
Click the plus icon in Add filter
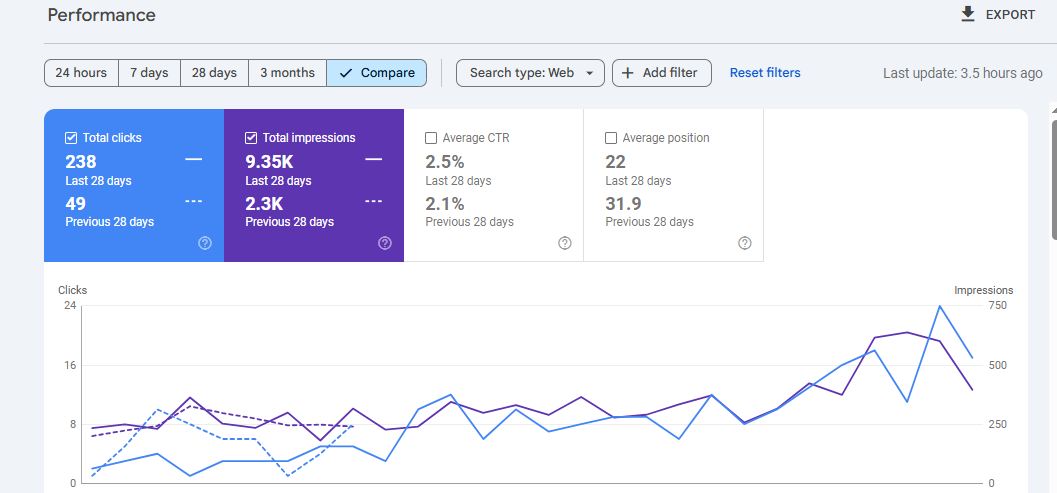tap(628, 73)
